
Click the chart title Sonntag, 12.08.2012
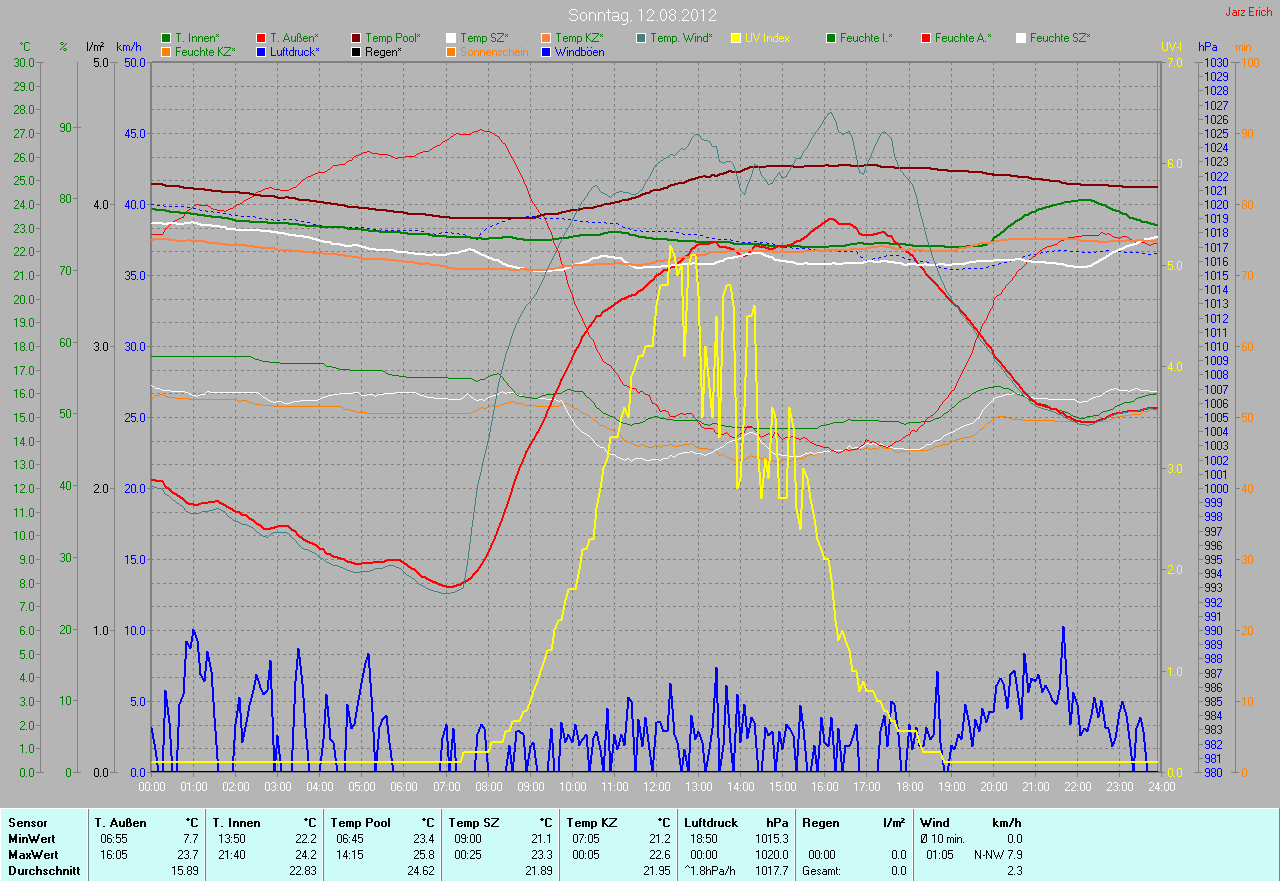pos(640,15)
